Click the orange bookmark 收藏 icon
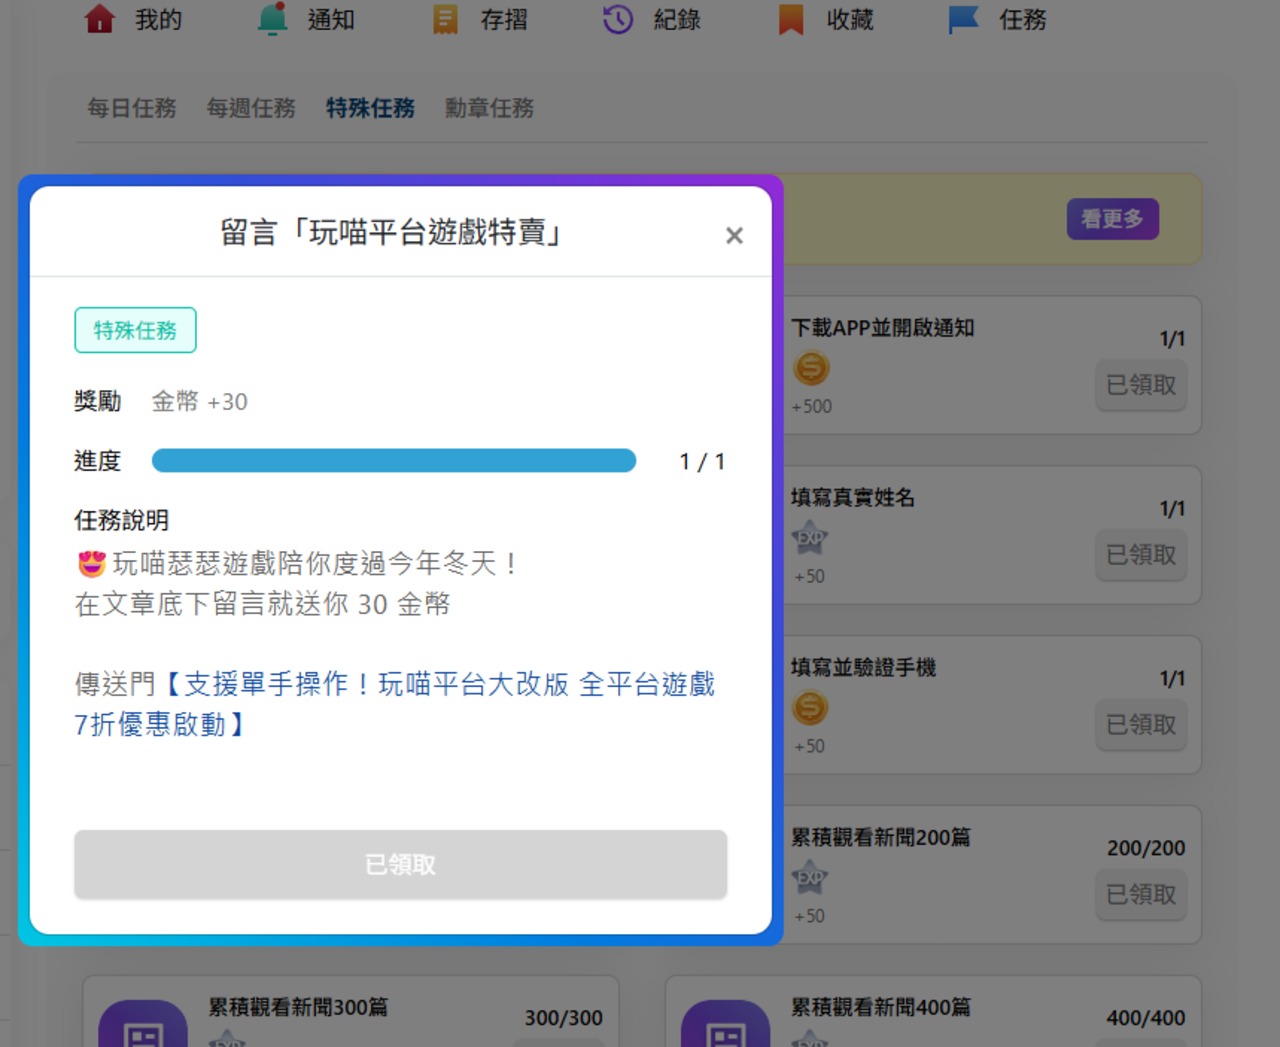The height and width of the screenshot is (1047, 1280). (791, 19)
